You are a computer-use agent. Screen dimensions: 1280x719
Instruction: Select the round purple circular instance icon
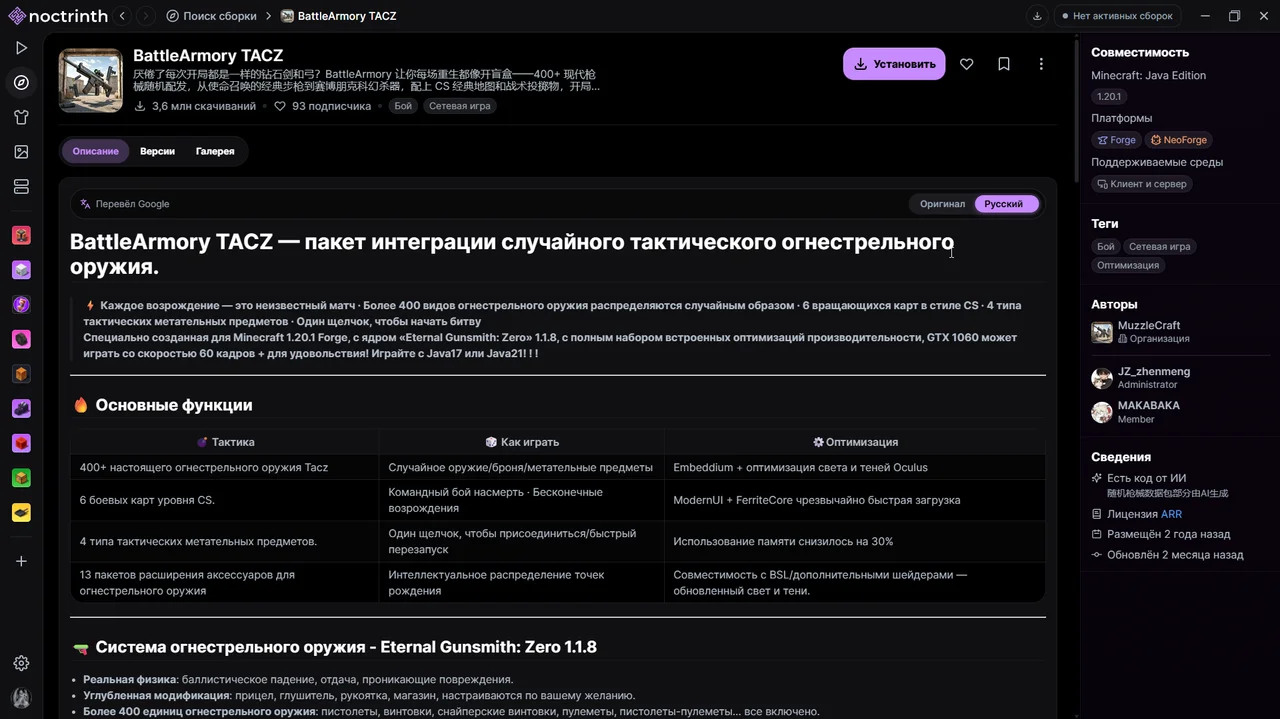pos(21,305)
